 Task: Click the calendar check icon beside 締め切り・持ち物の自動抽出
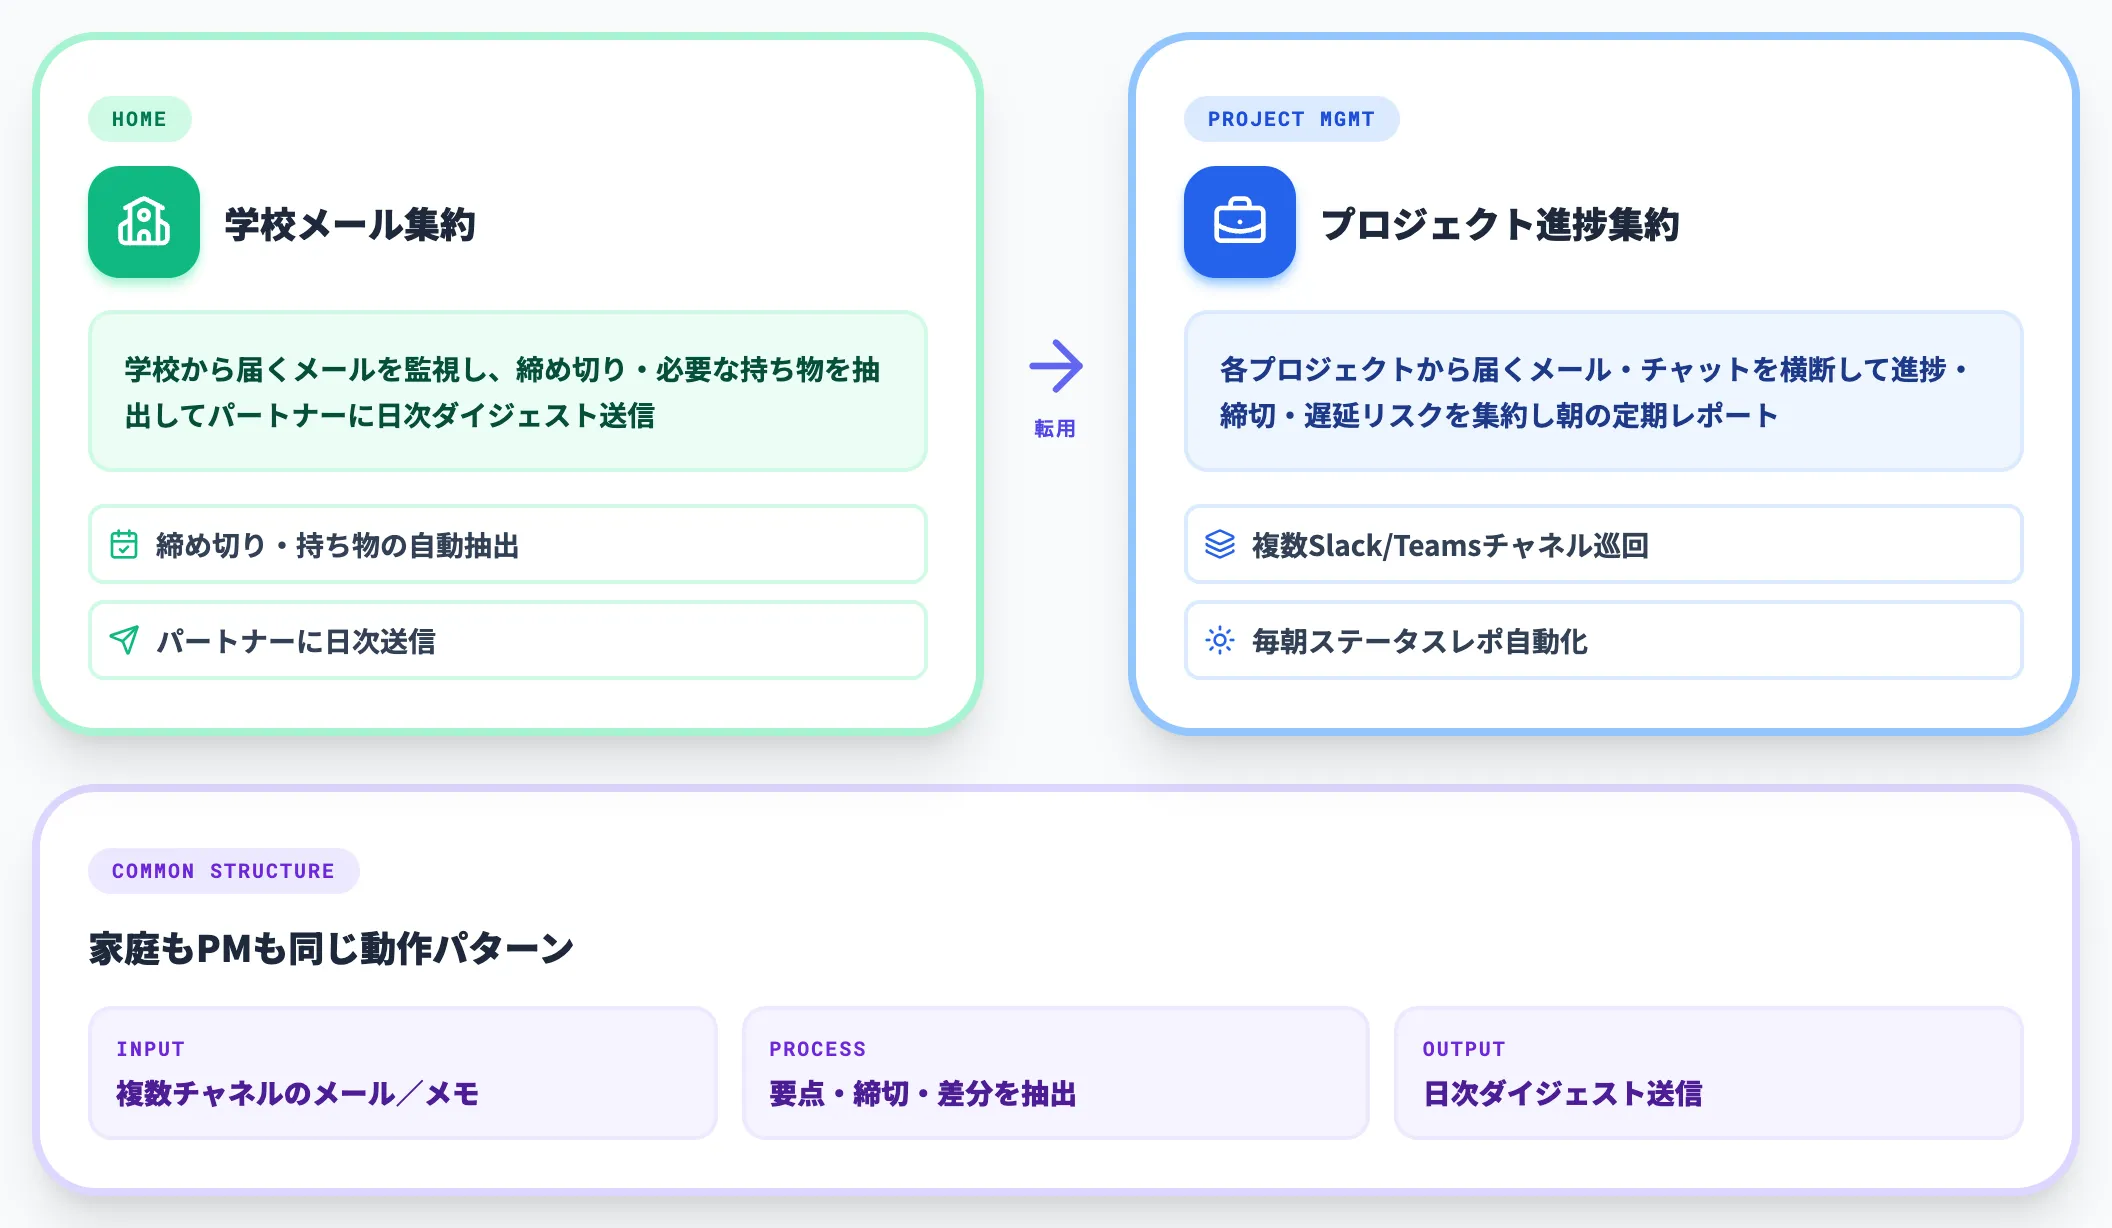point(124,544)
